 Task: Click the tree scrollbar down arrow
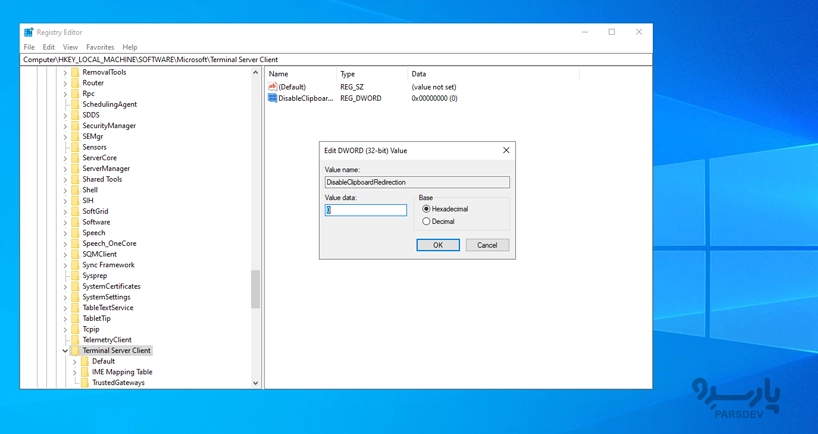point(255,383)
